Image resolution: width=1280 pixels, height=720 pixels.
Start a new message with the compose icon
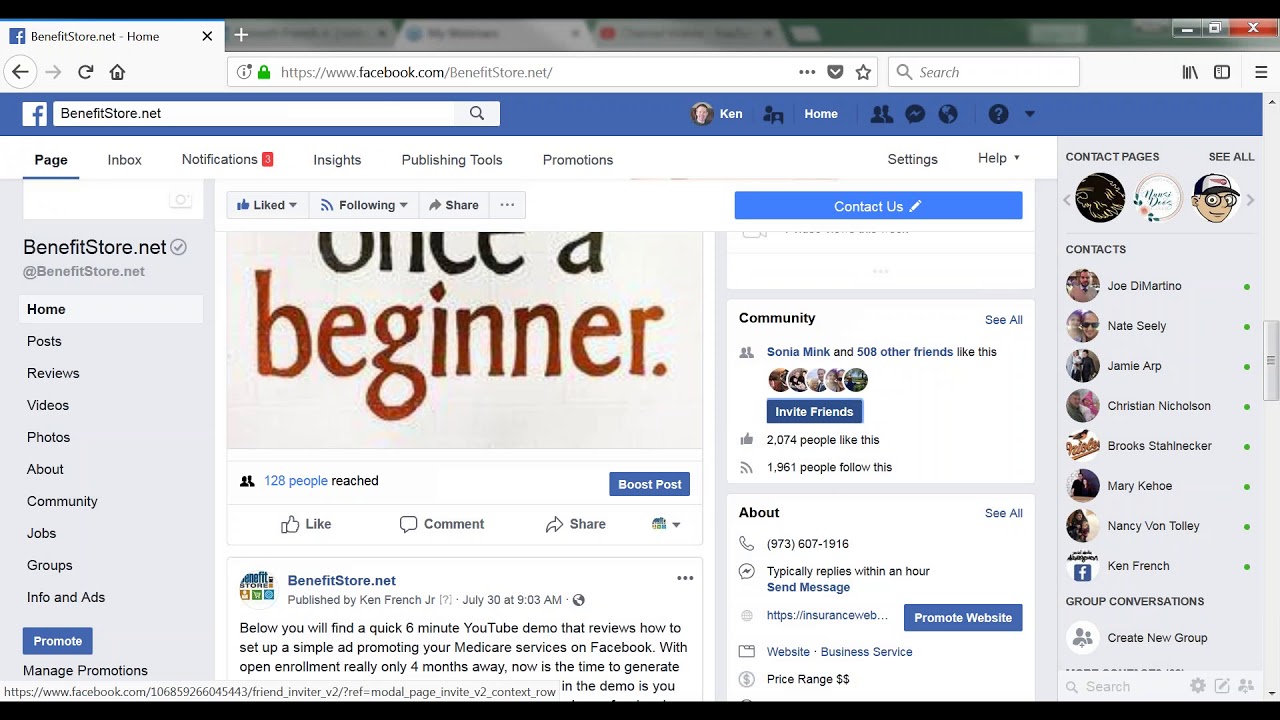tap(1221, 686)
